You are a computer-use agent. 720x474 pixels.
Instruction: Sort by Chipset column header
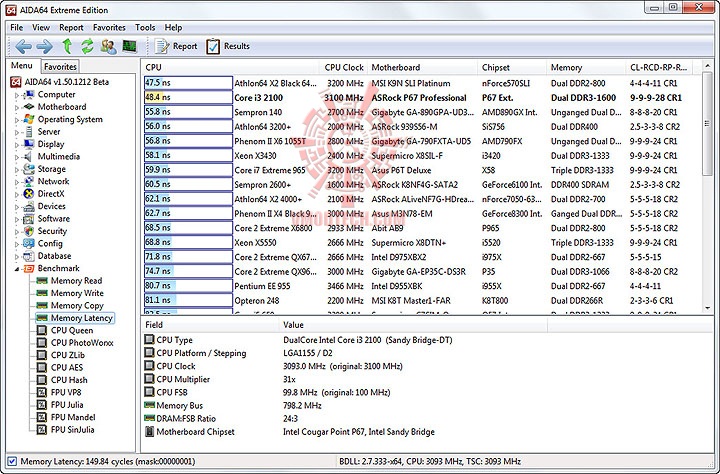coord(512,68)
